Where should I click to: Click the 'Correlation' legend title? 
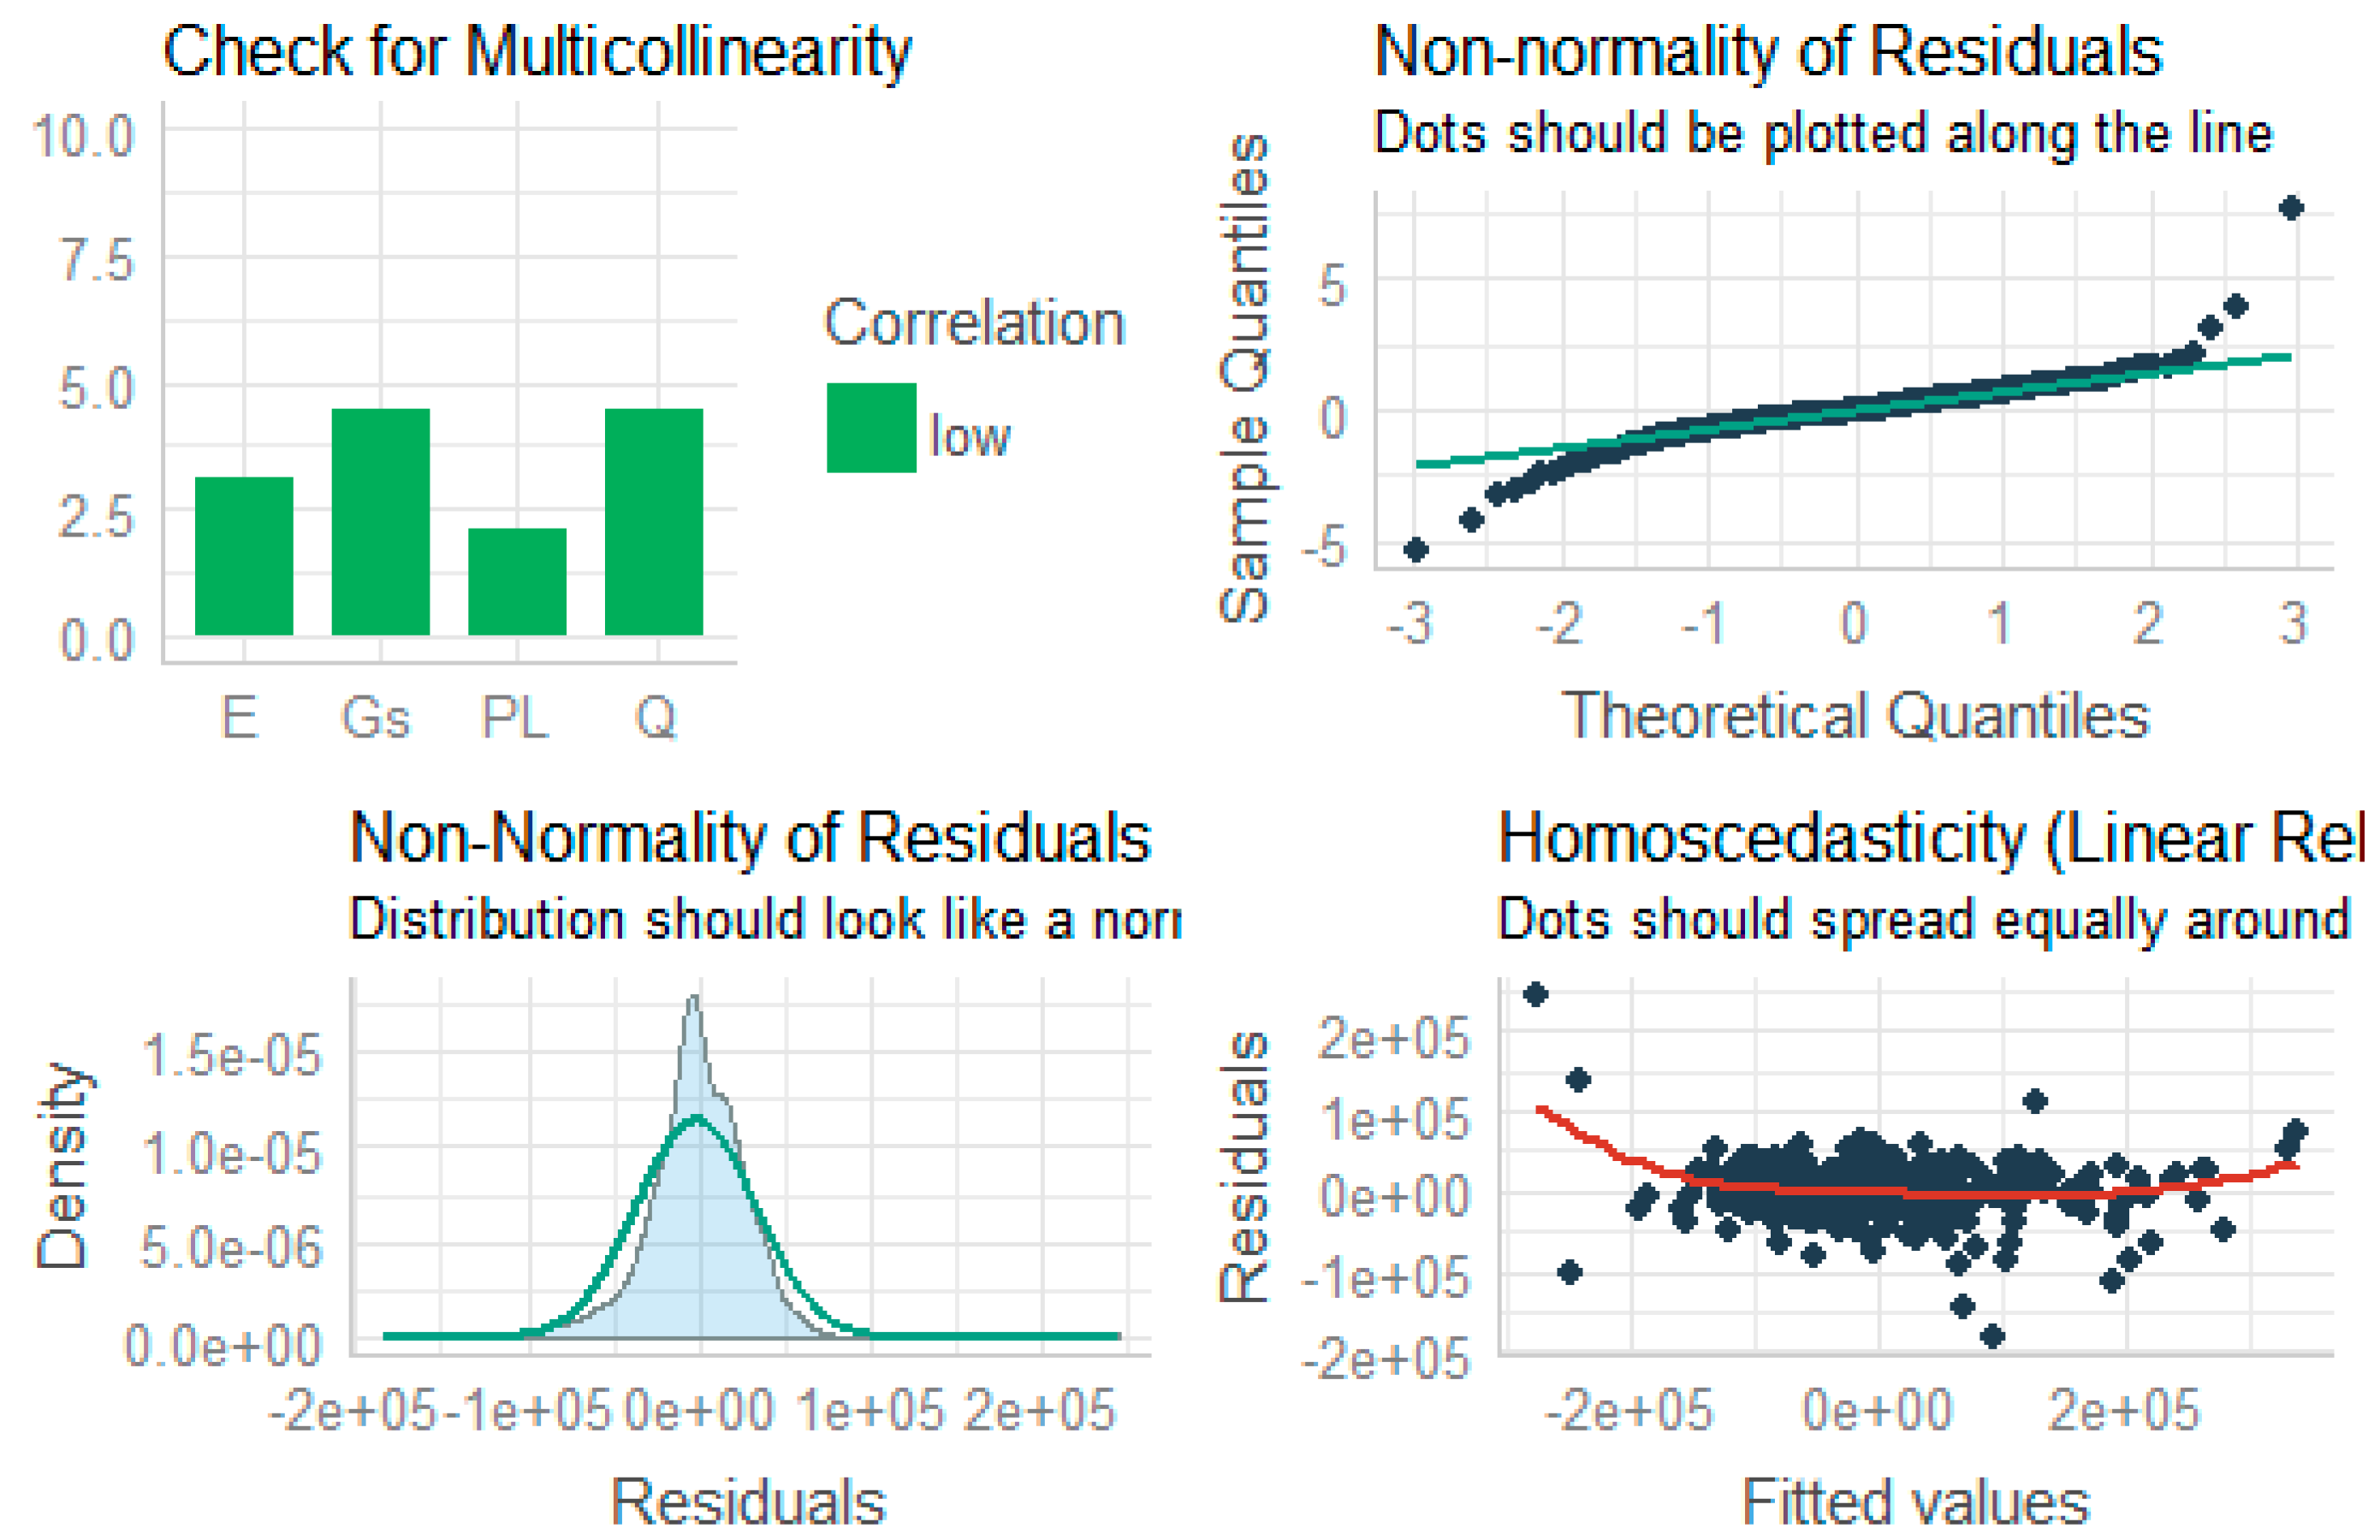pyautogui.click(x=974, y=323)
